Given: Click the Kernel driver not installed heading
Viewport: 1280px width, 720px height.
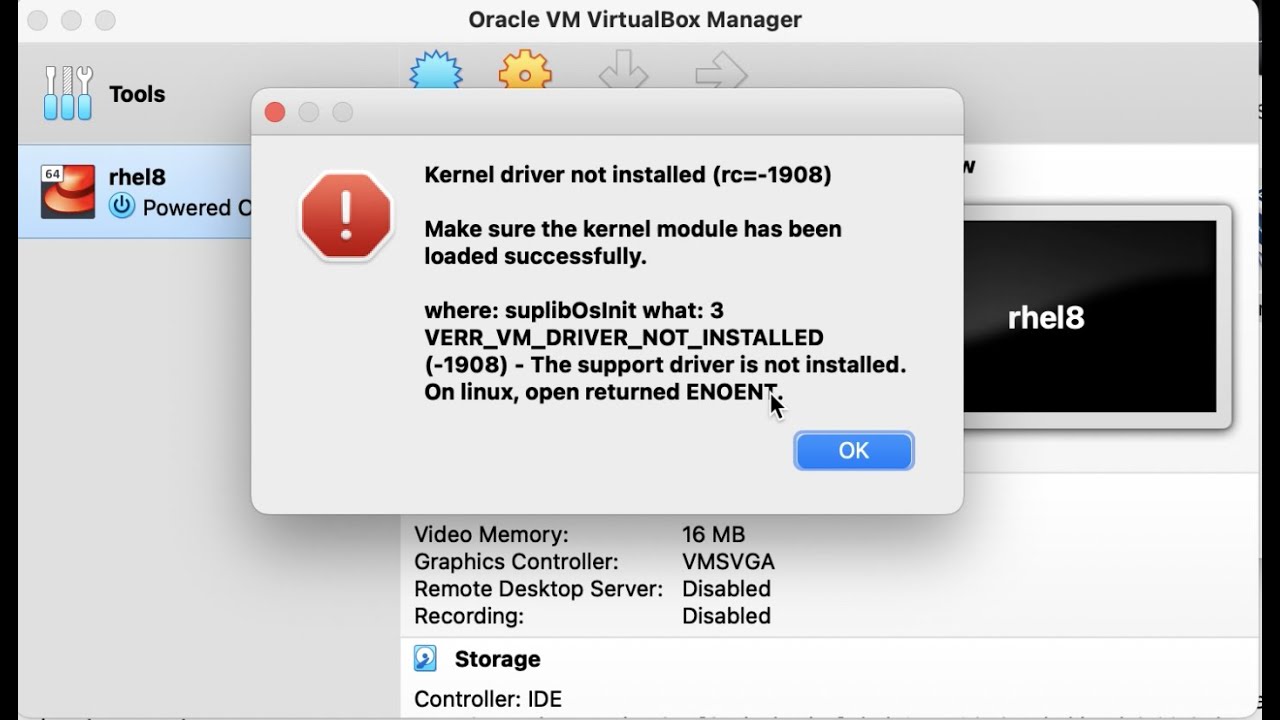Looking at the screenshot, I should point(628,175).
